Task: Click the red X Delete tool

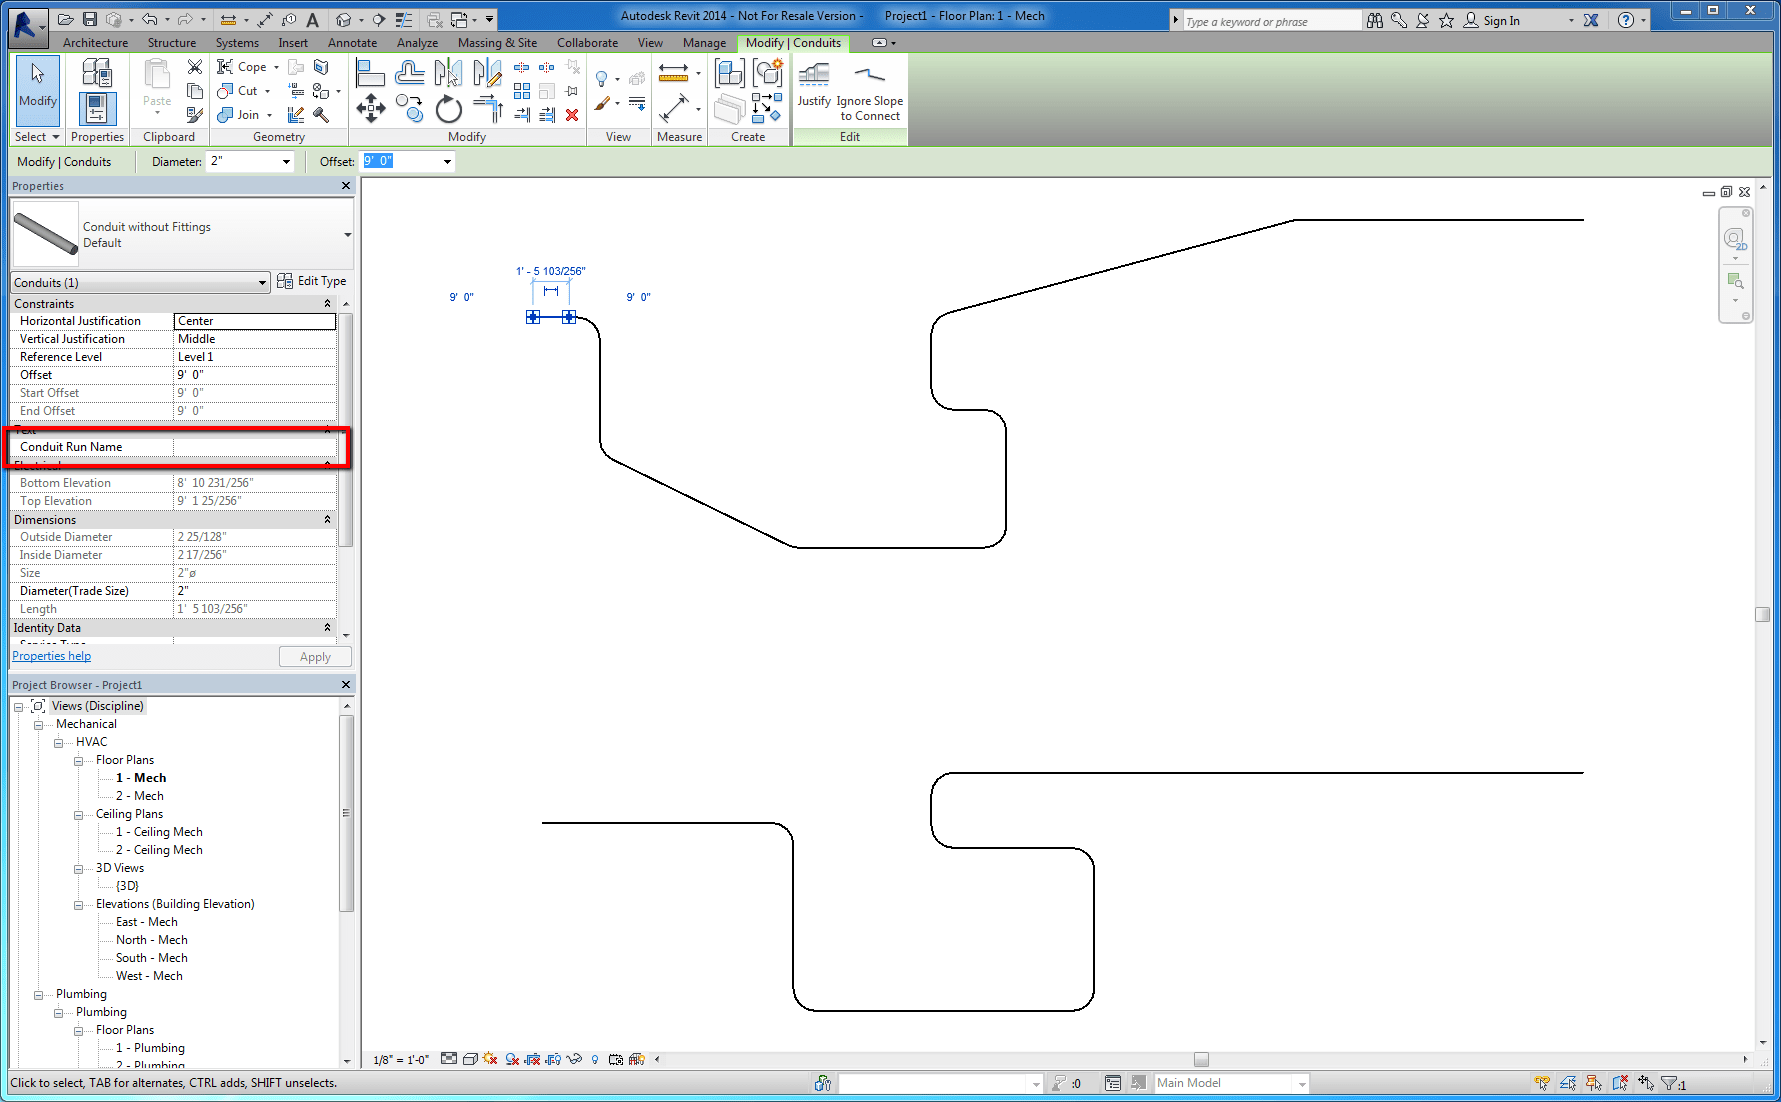Action: click(x=572, y=115)
